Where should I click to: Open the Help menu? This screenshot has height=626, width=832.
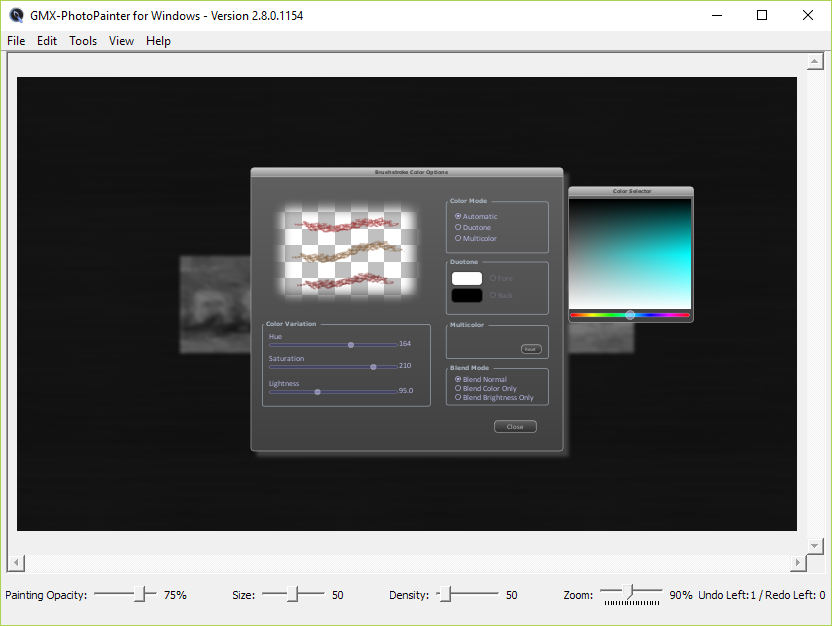(x=158, y=41)
